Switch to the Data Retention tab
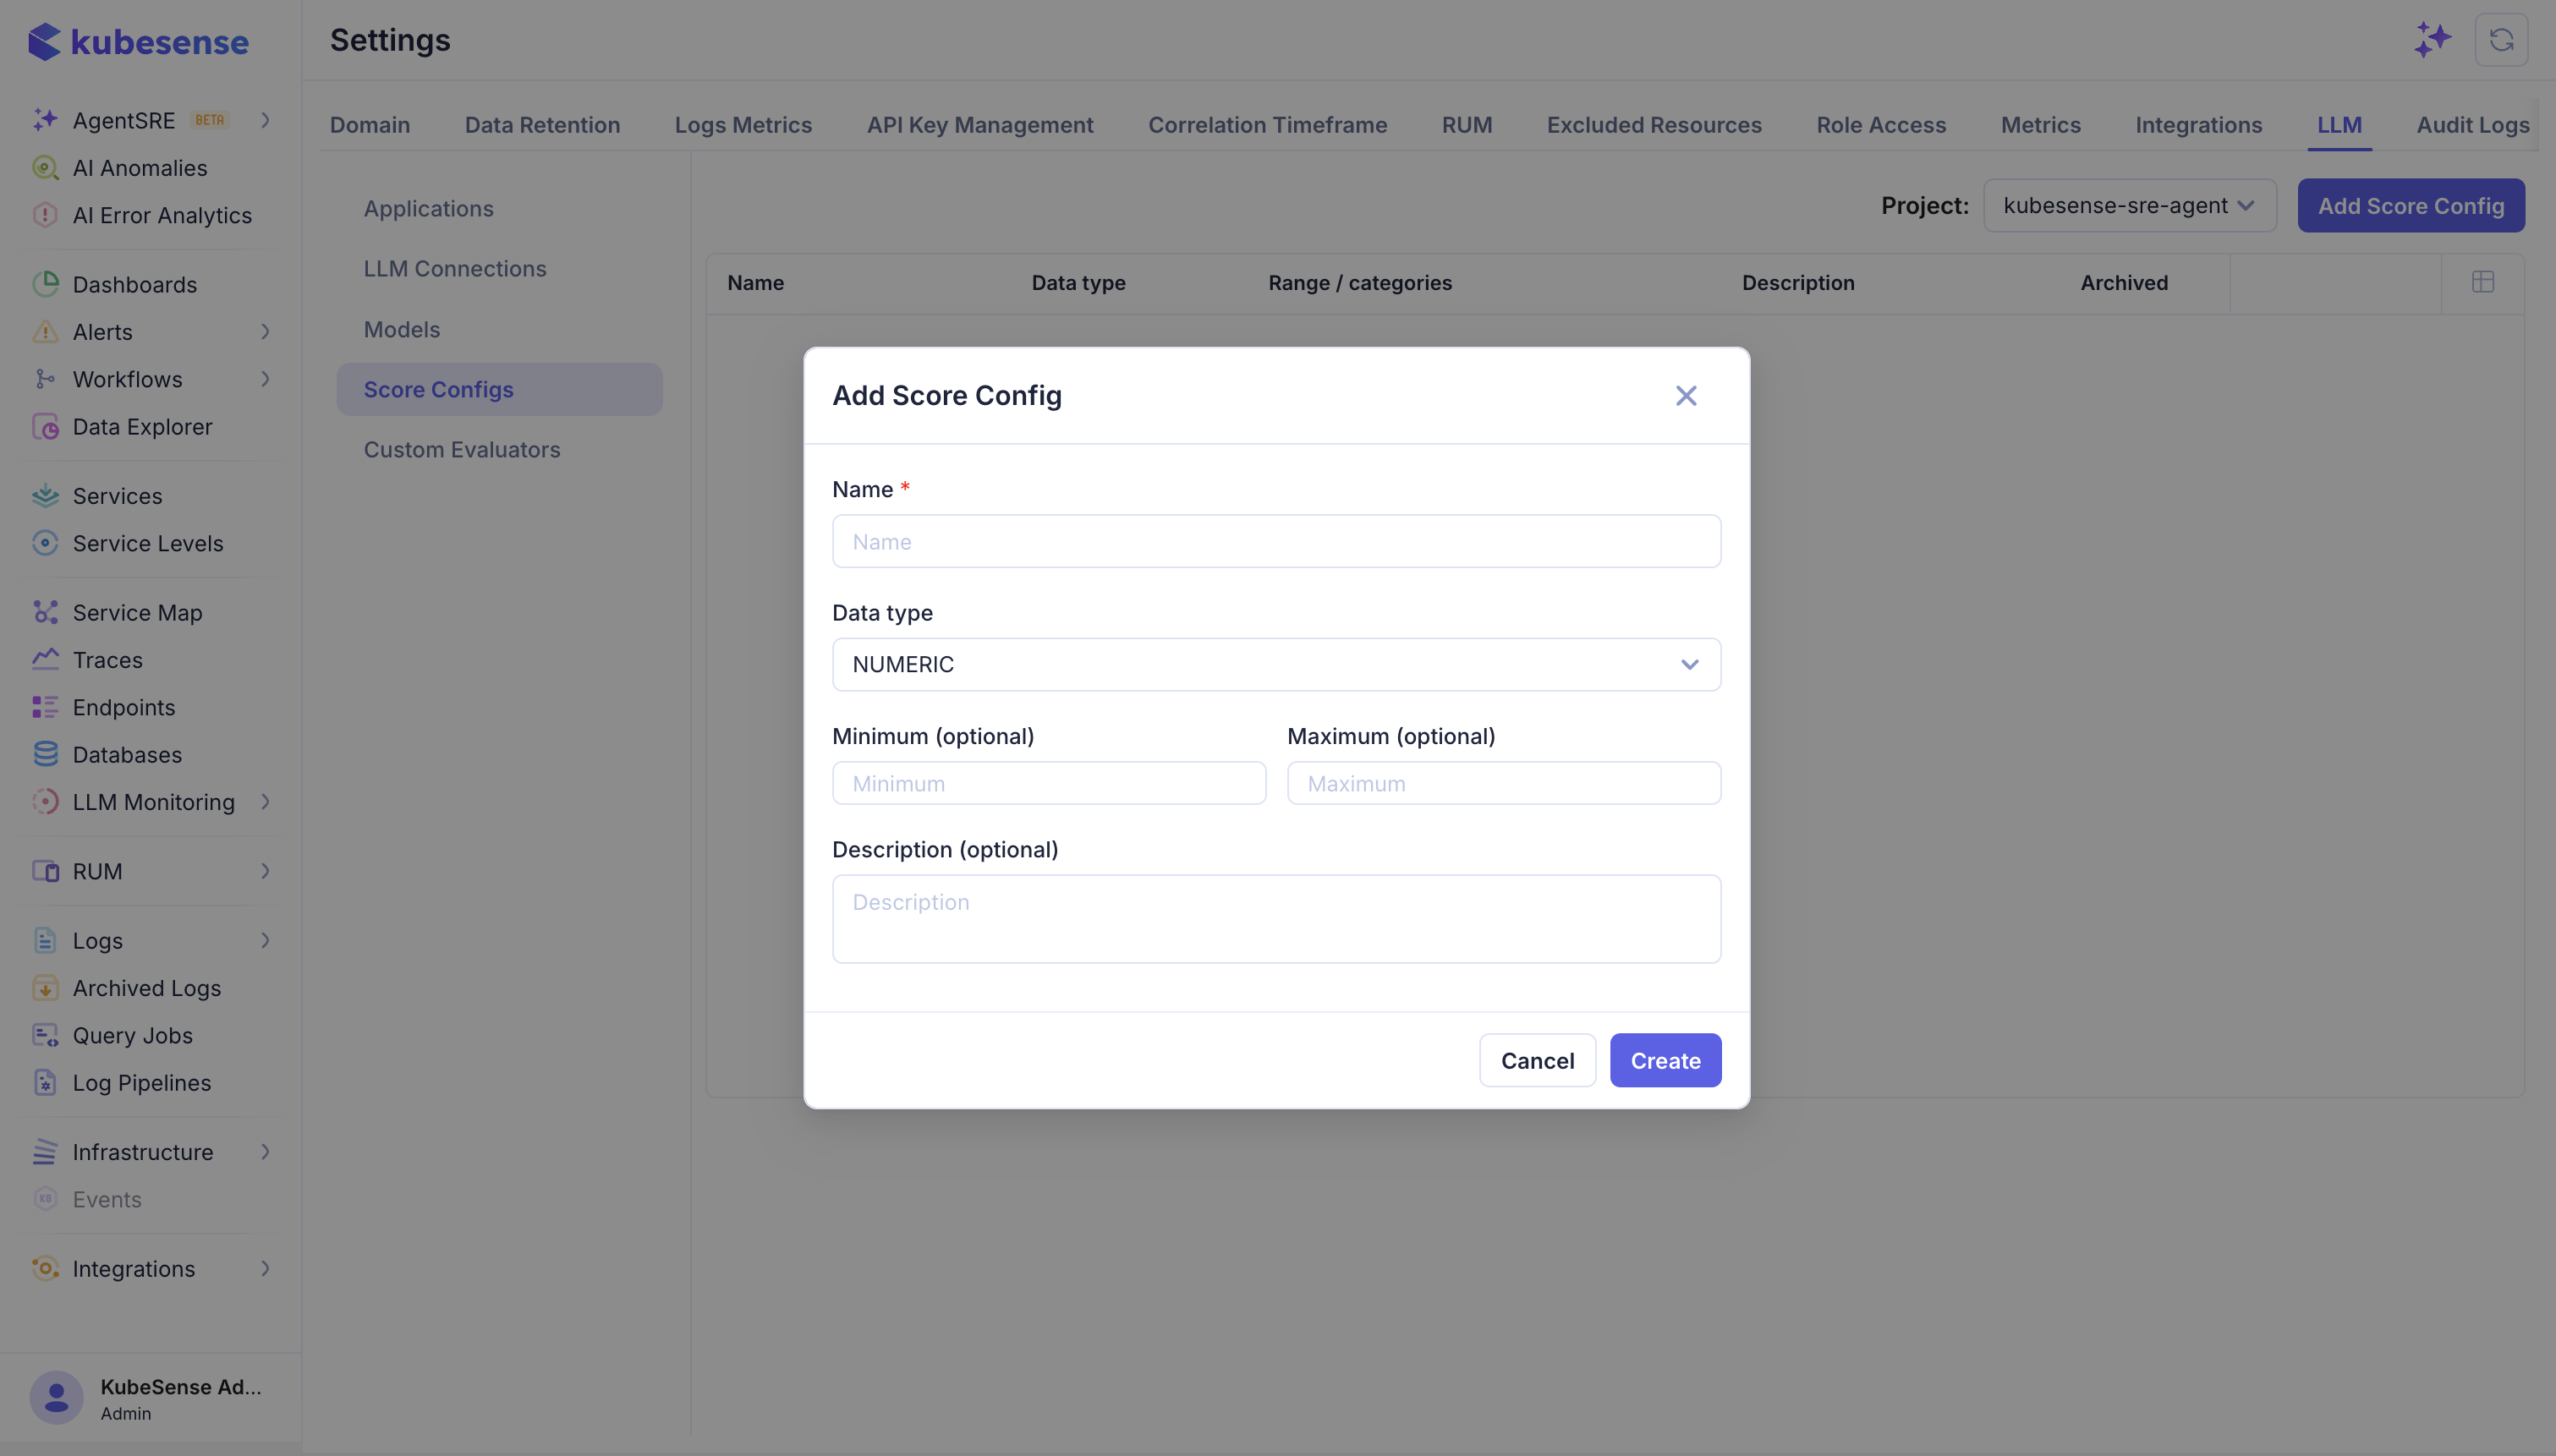This screenshot has width=2556, height=1456. [542, 125]
